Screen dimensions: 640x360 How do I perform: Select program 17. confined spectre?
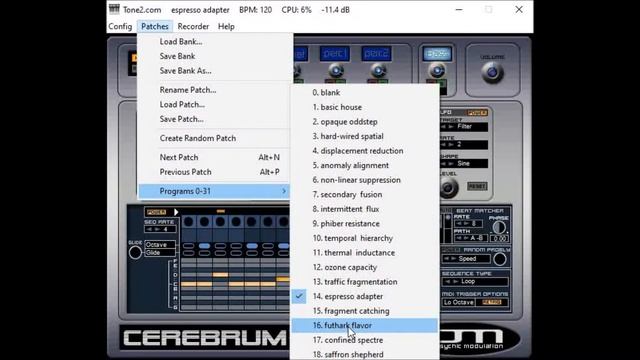point(365,340)
